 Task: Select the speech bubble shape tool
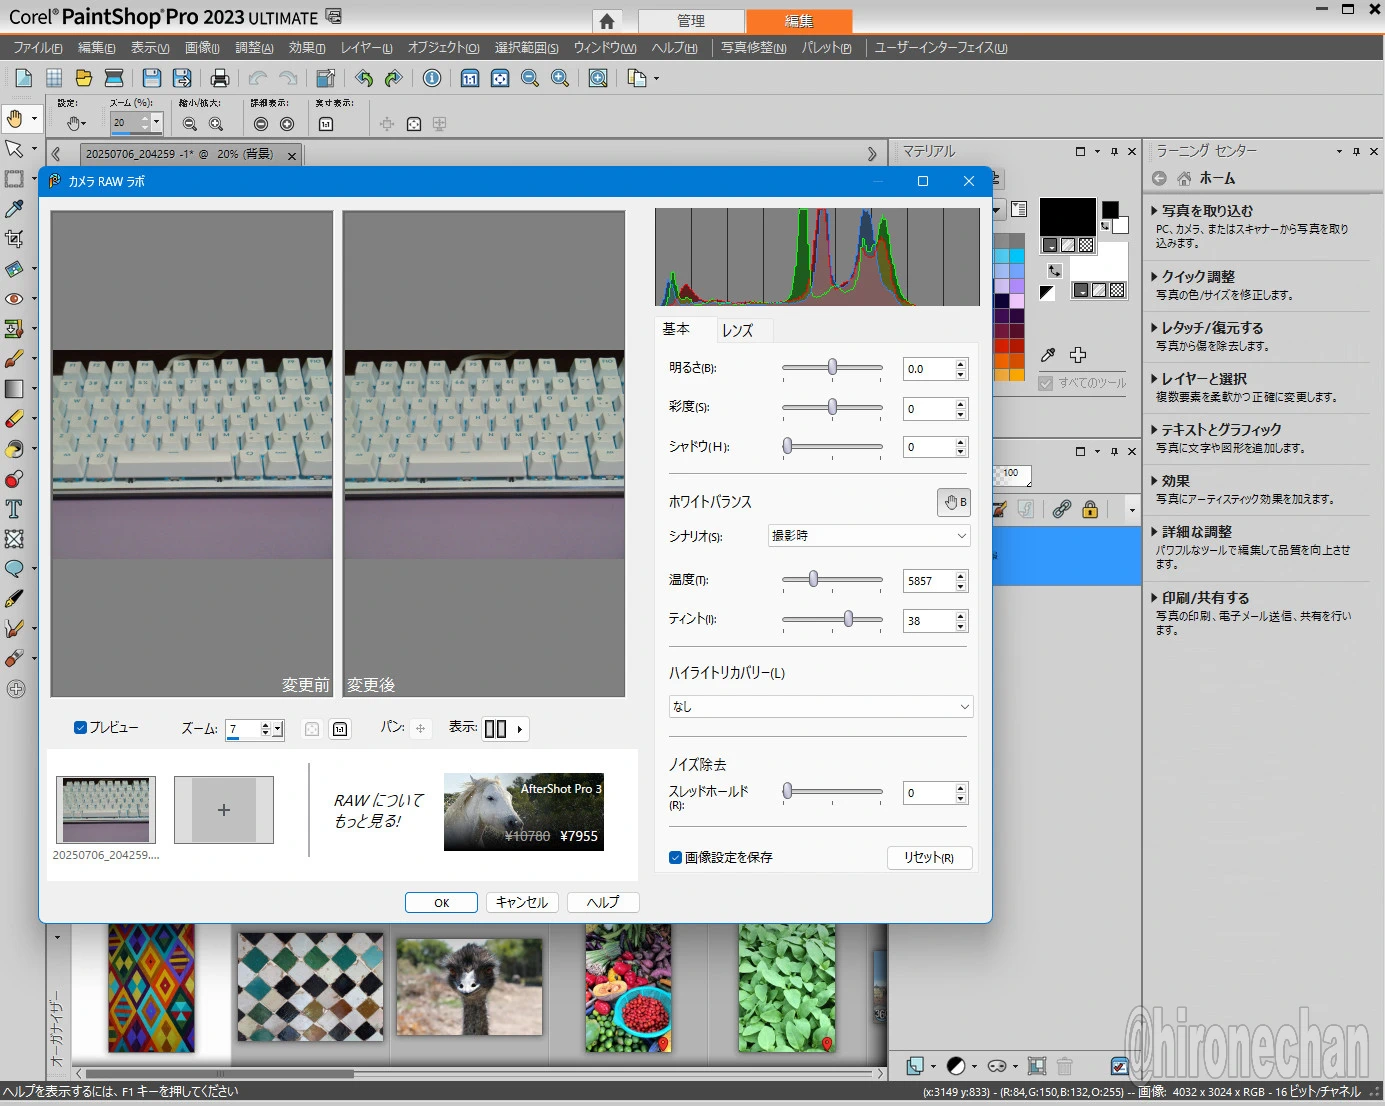(x=14, y=568)
